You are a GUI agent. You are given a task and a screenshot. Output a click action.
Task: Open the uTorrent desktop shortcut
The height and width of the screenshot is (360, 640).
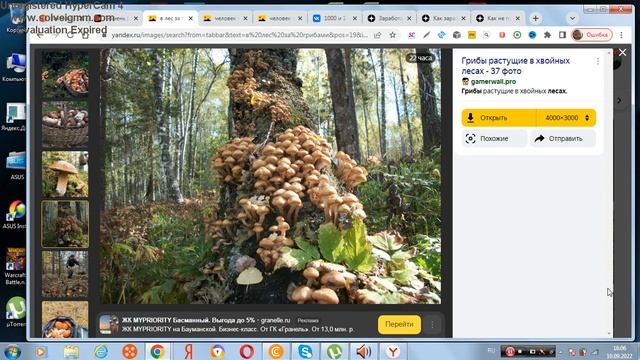point(16,312)
